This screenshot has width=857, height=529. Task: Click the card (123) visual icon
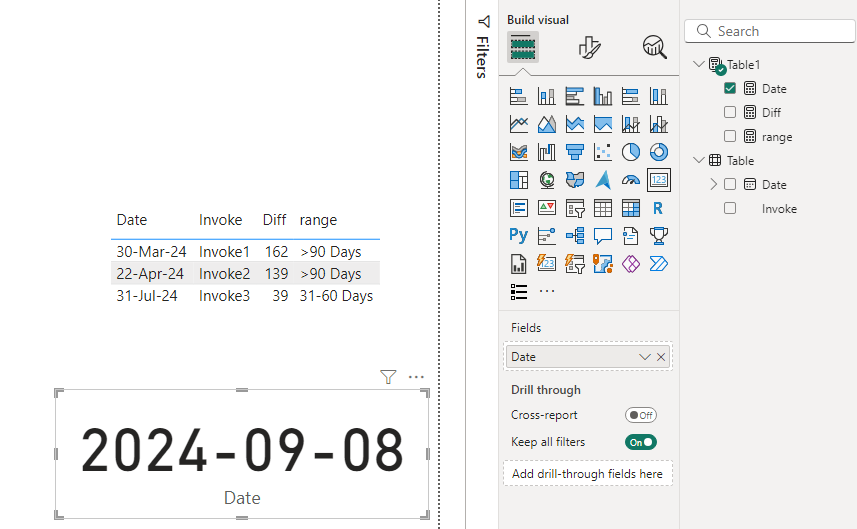(x=659, y=180)
